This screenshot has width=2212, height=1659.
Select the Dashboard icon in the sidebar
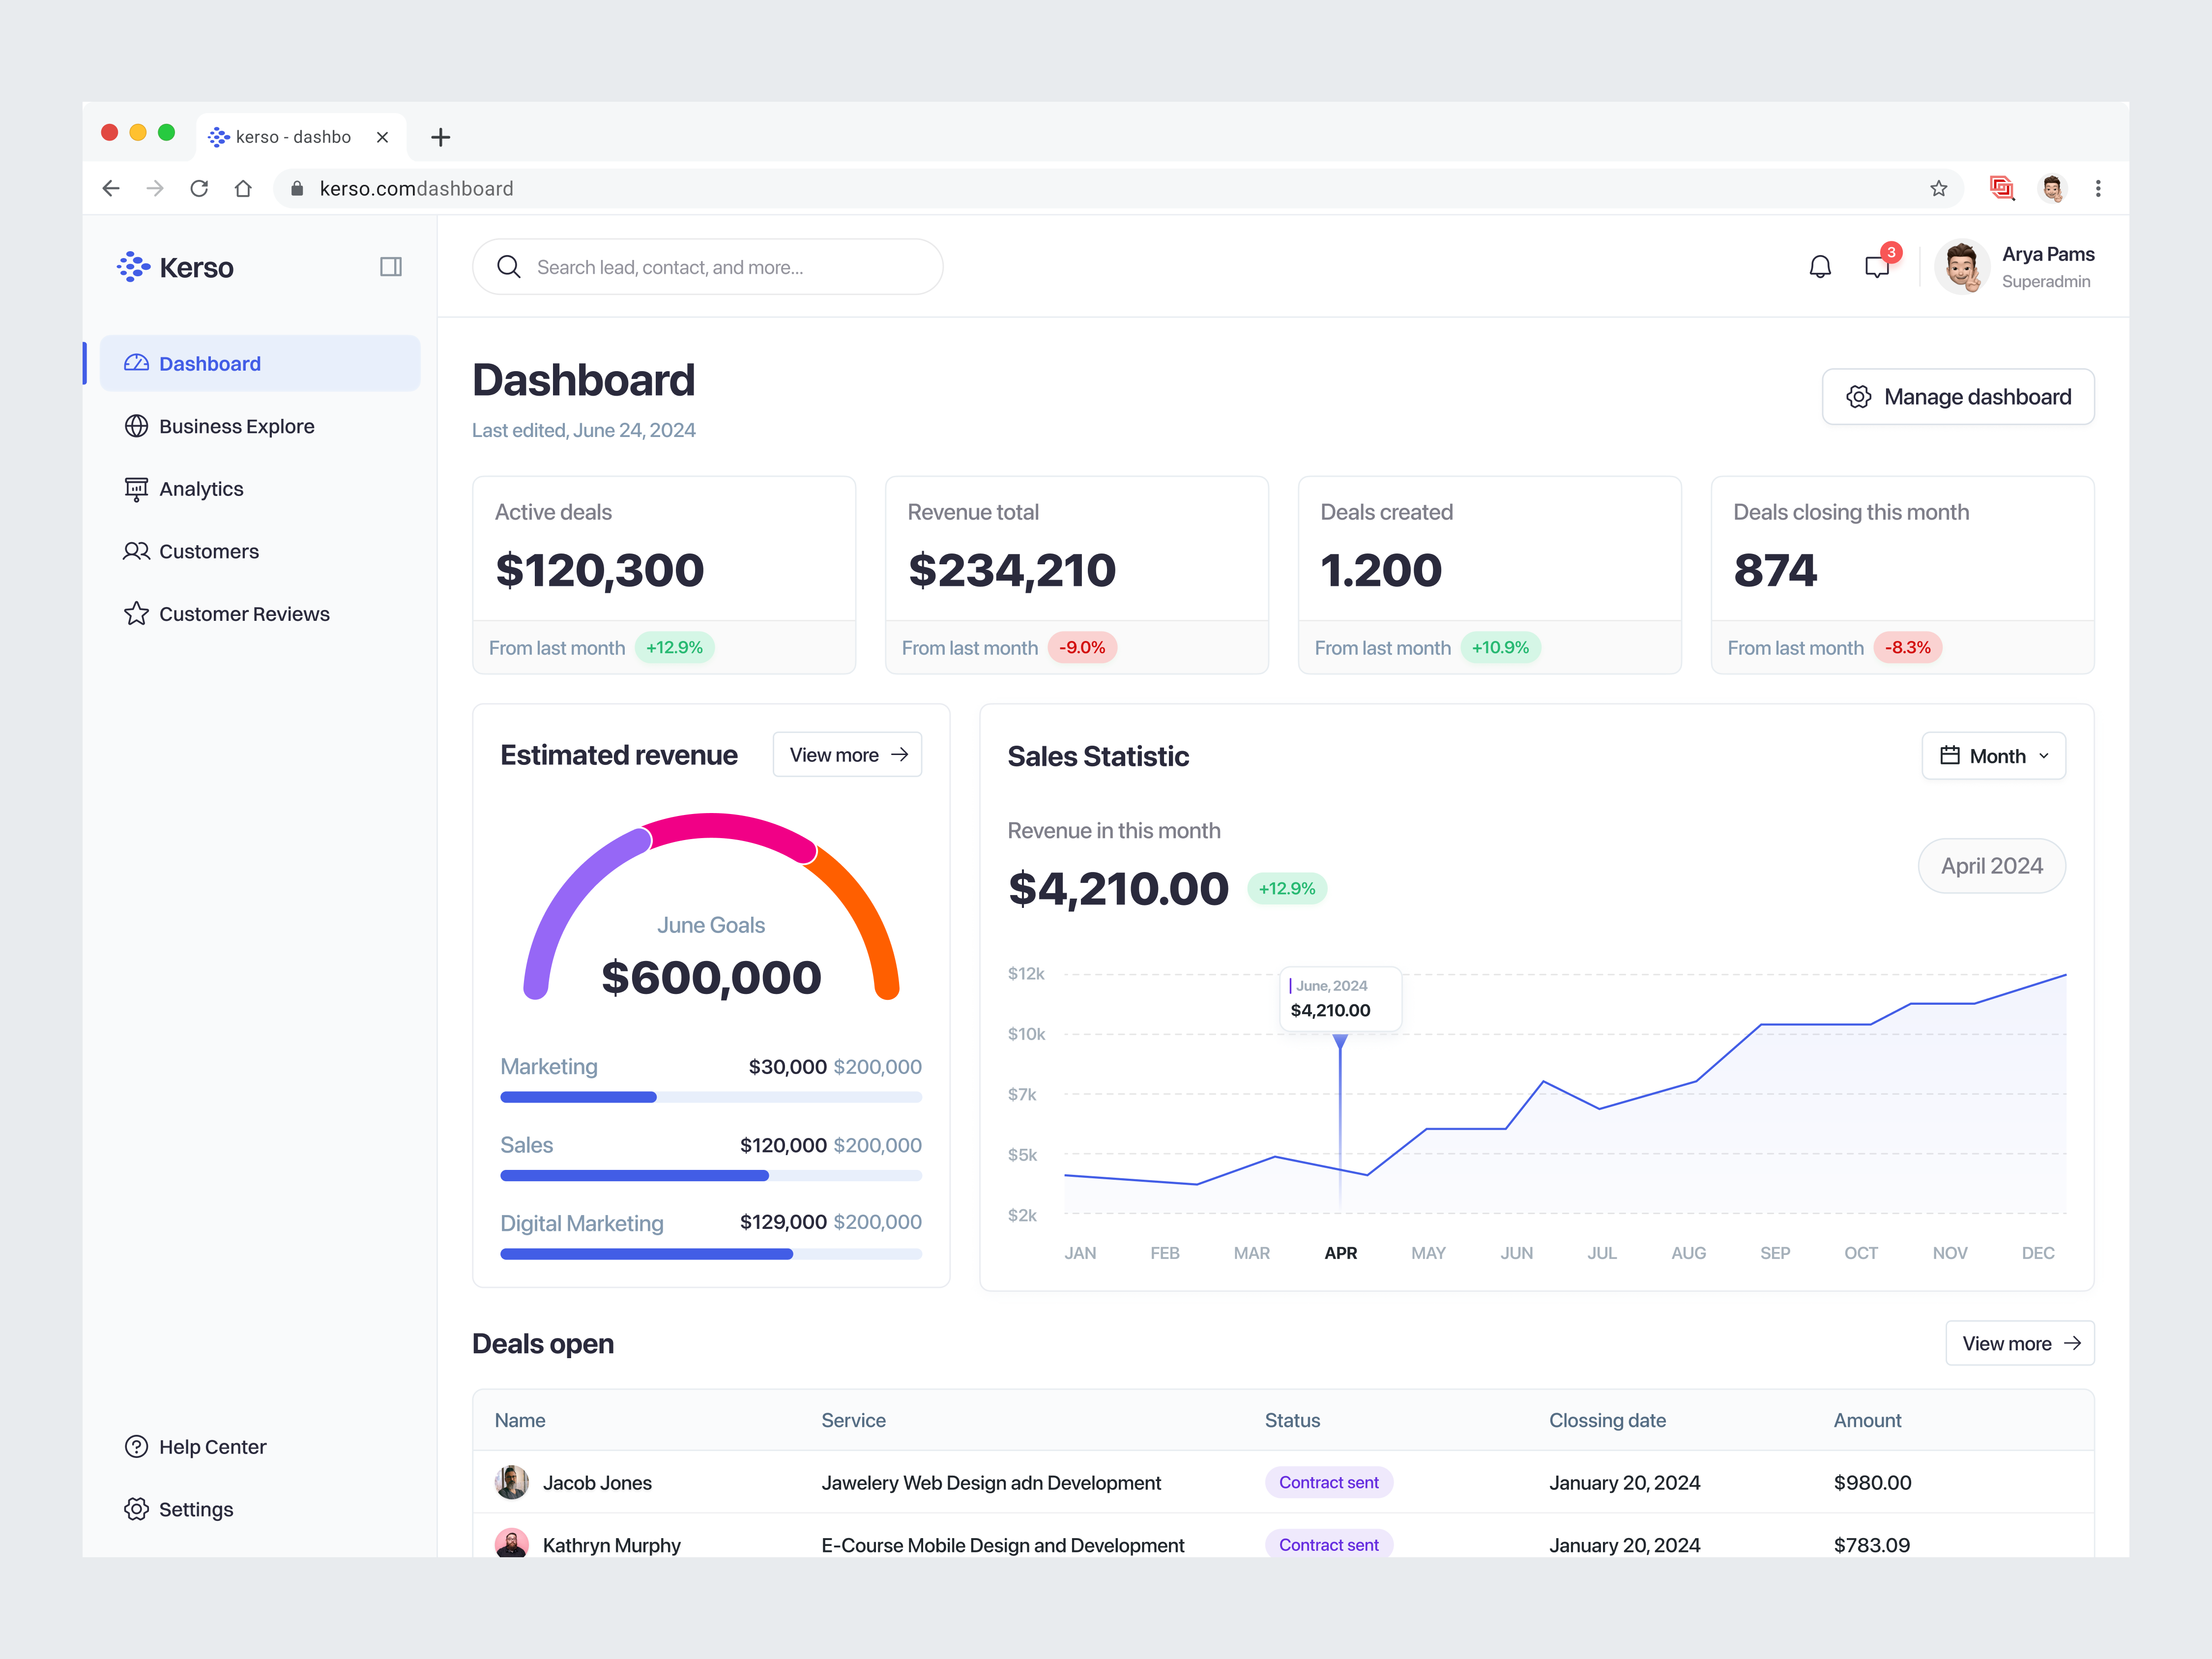136,363
